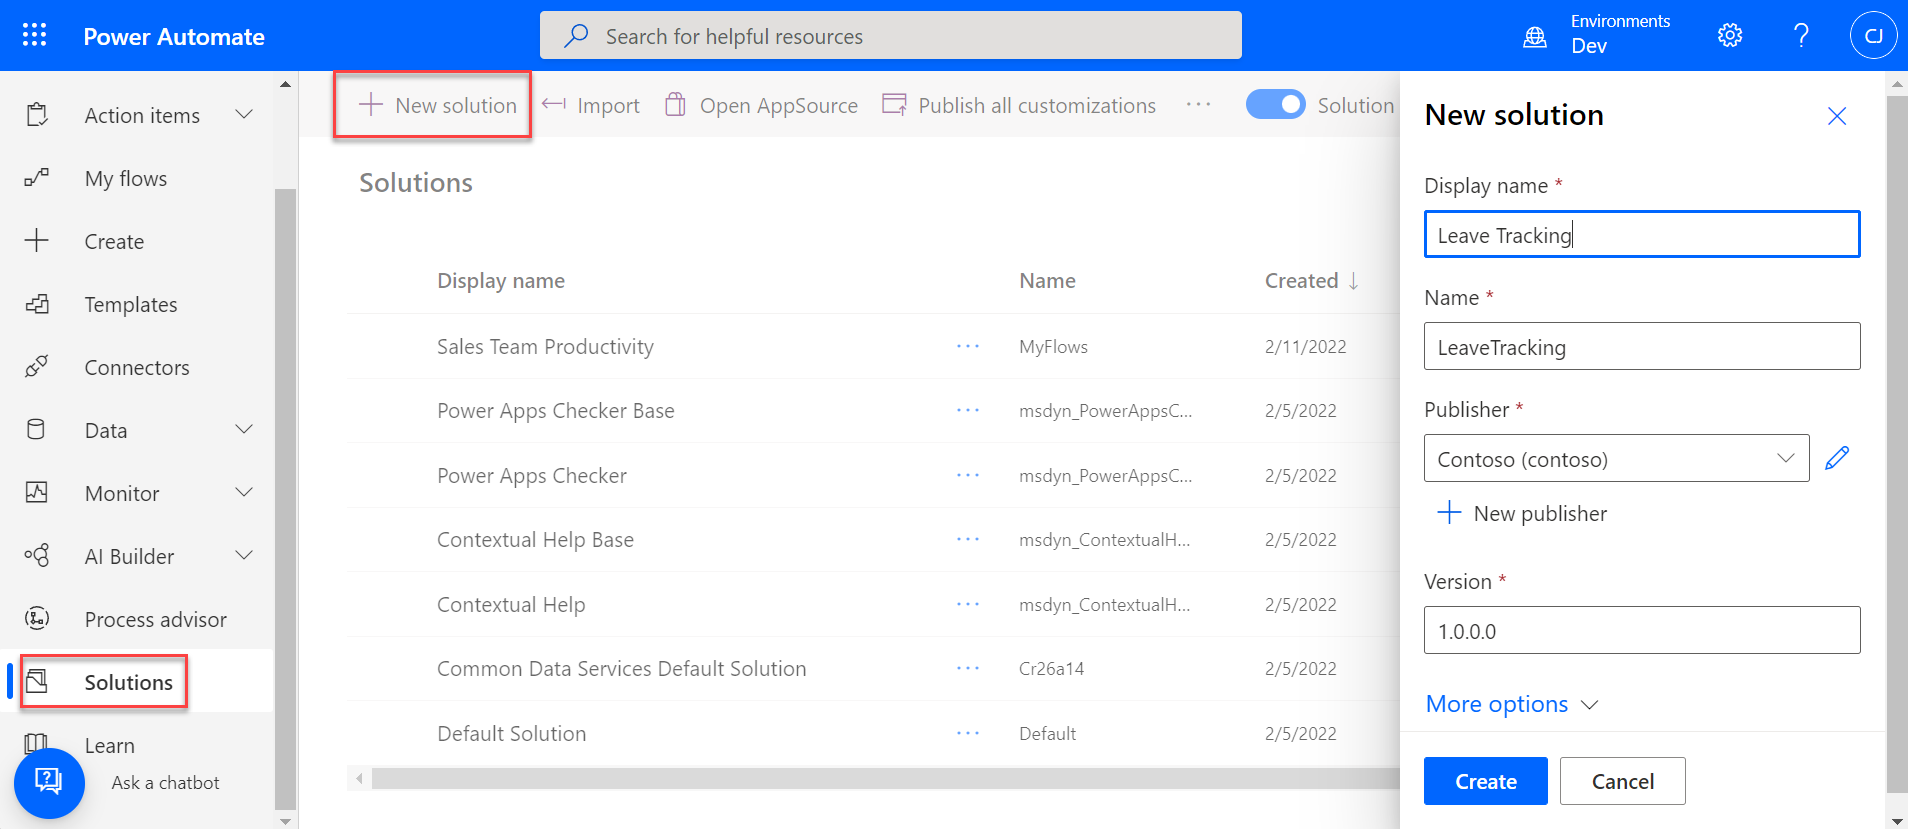Toggle the Solution switch off
The width and height of the screenshot is (1908, 829).
pyautogui.click(x=1275, y=105)
